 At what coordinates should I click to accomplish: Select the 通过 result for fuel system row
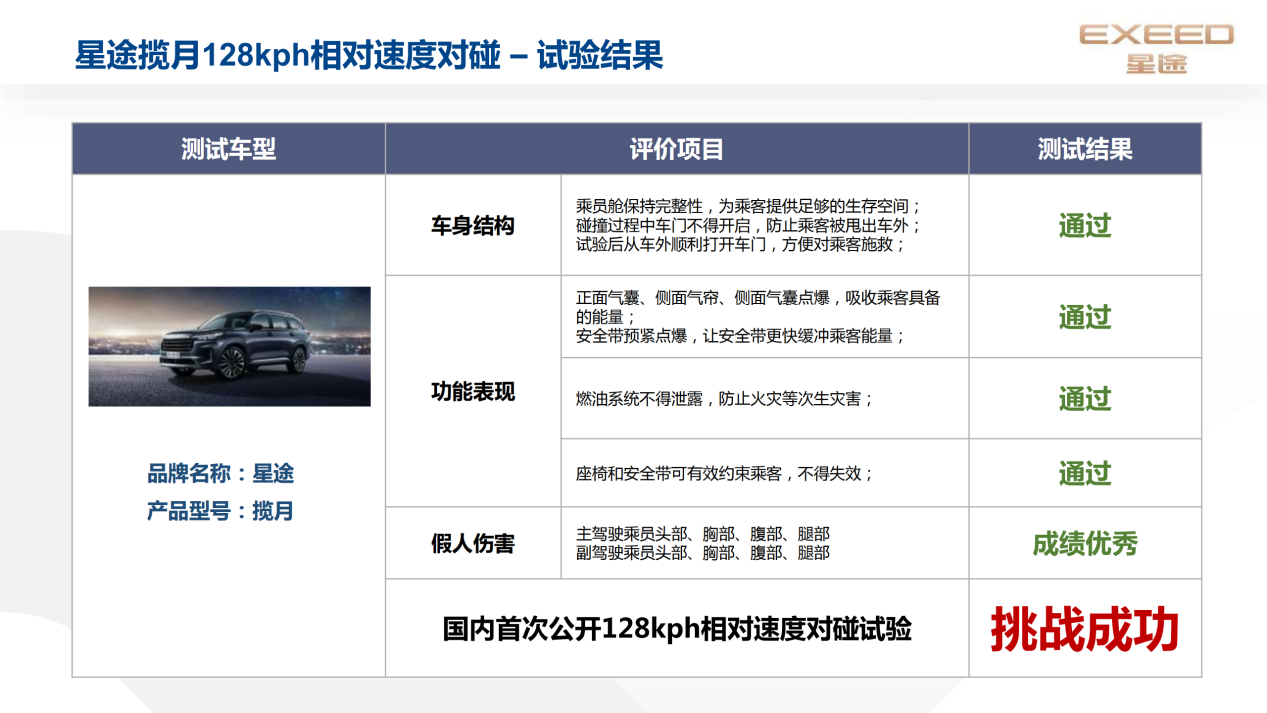click(1085, 398)
